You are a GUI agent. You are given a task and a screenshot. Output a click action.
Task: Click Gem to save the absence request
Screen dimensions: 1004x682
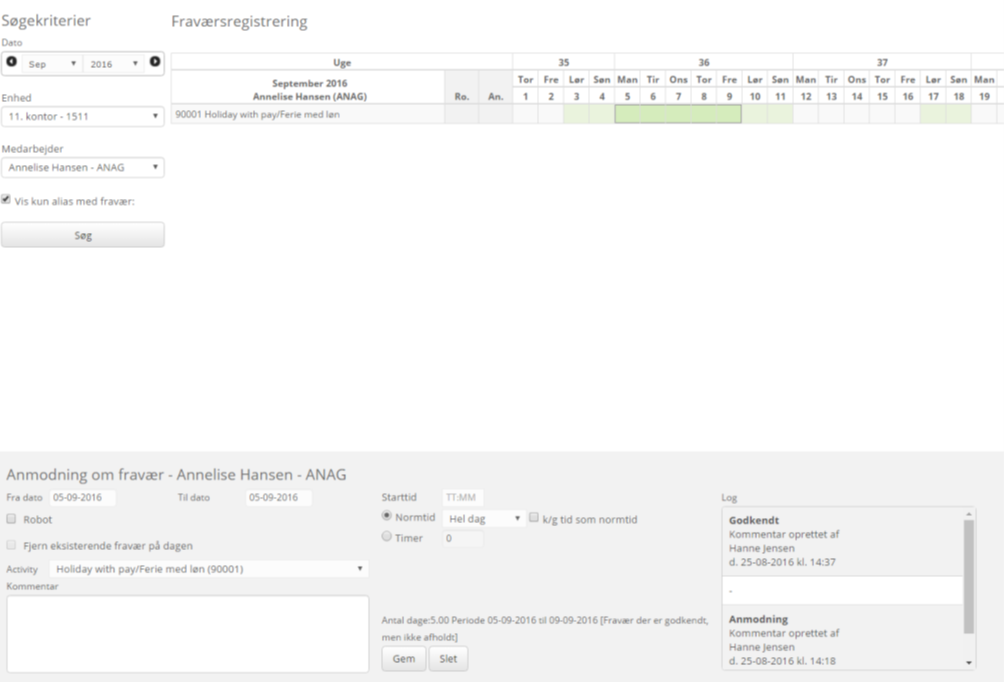click(403, 658)
